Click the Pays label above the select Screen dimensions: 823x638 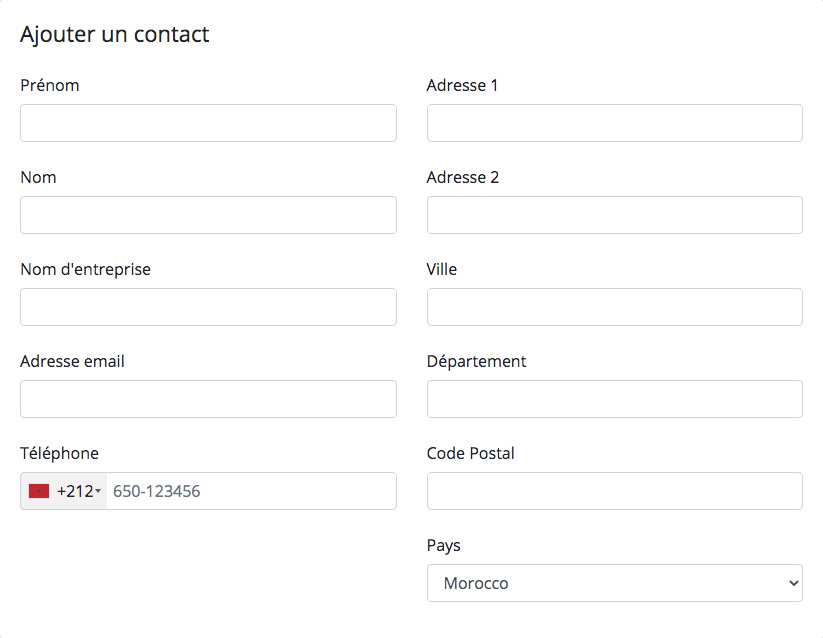point(444,546)
